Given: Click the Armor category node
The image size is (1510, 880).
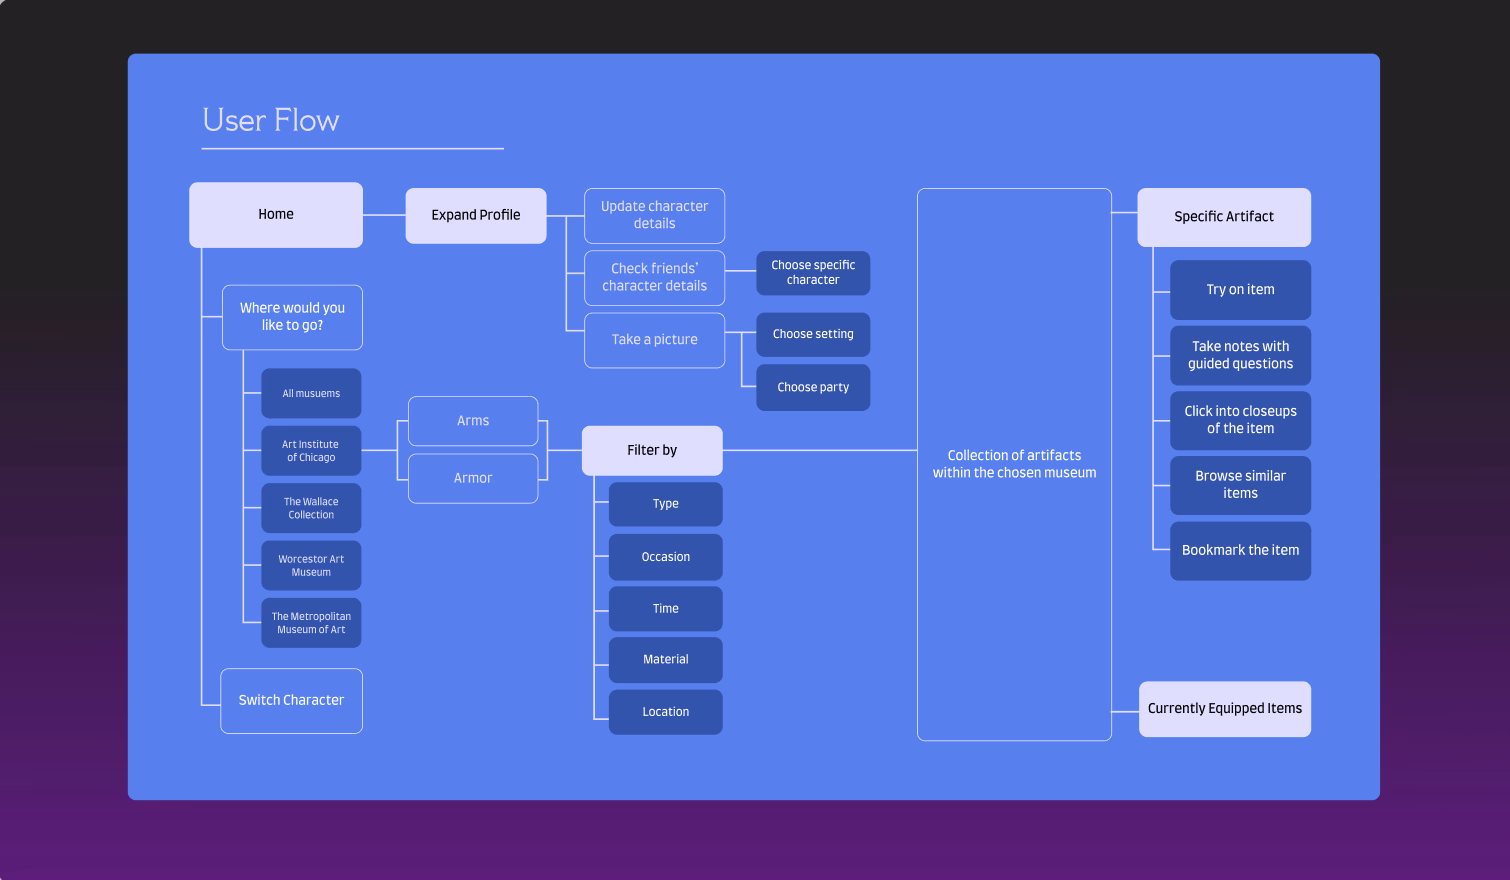Looking at the screenshot, I should coord(473,478).
